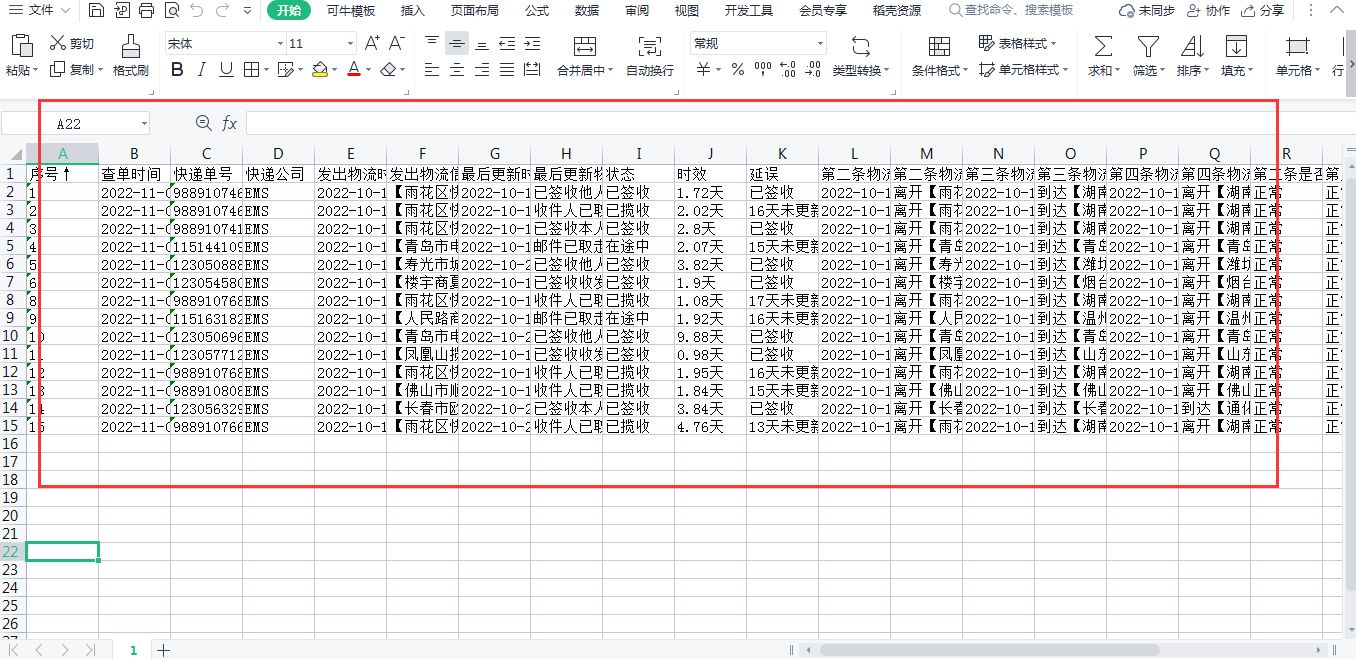Click the eraser clear-format icon
1356x659 pixels.
pos(389,70)
